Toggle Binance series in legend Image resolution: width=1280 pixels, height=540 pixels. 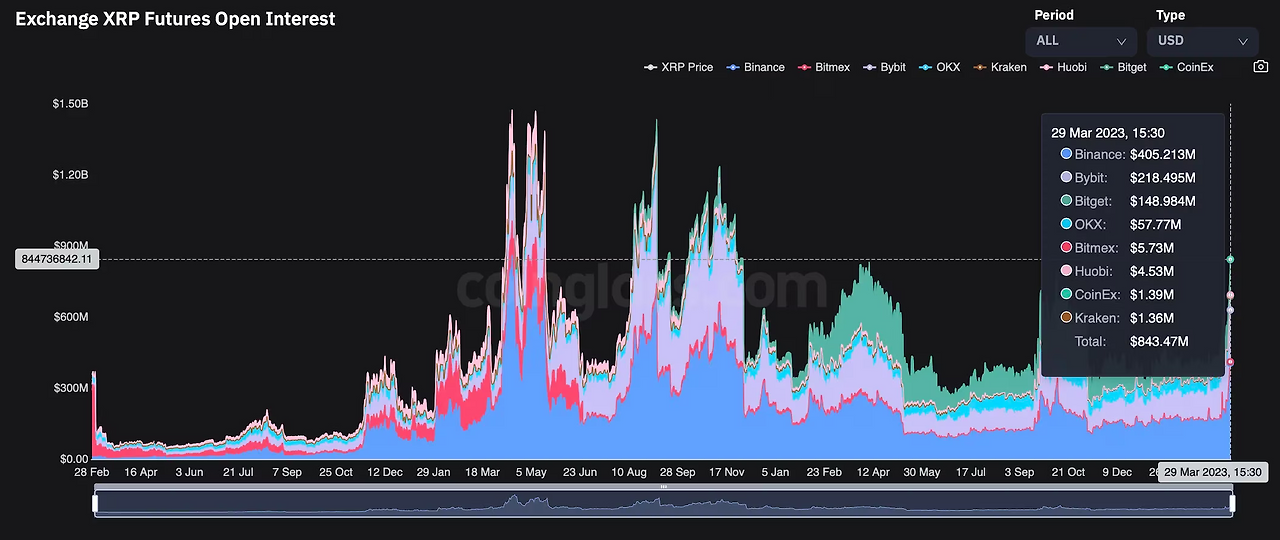756,67
